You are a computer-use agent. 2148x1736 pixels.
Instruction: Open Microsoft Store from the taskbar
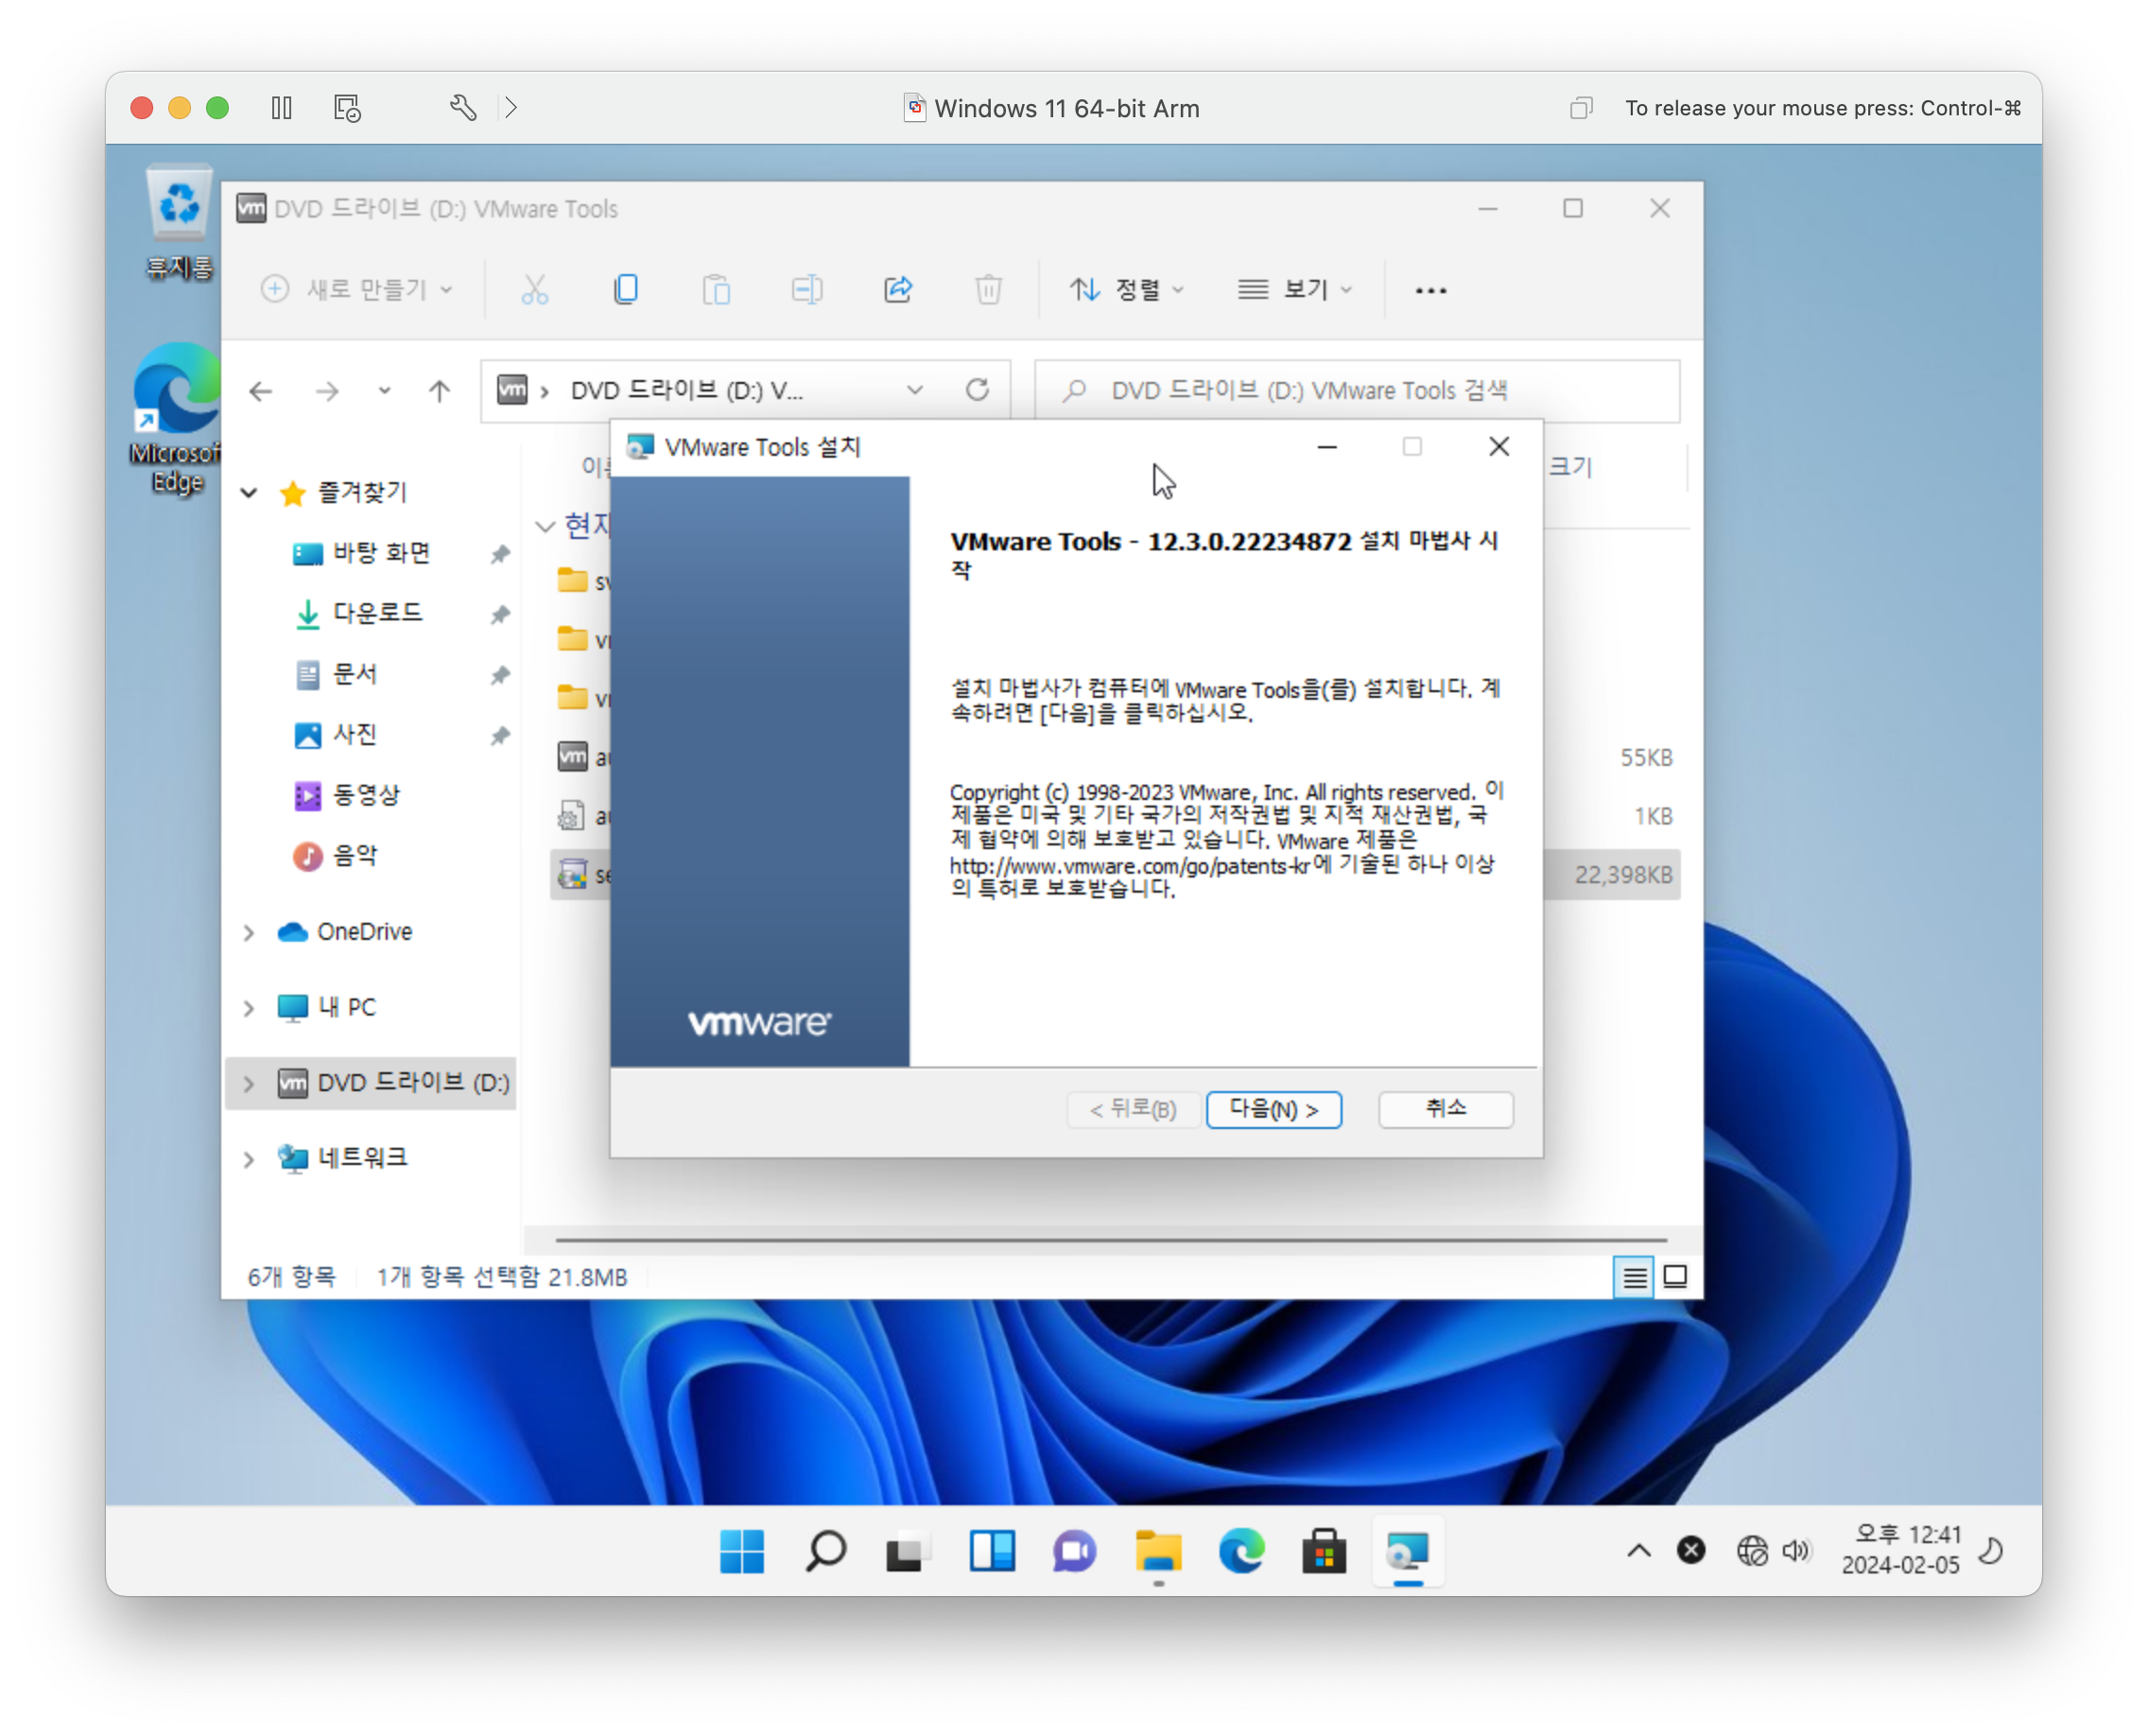(1324, 1551)
